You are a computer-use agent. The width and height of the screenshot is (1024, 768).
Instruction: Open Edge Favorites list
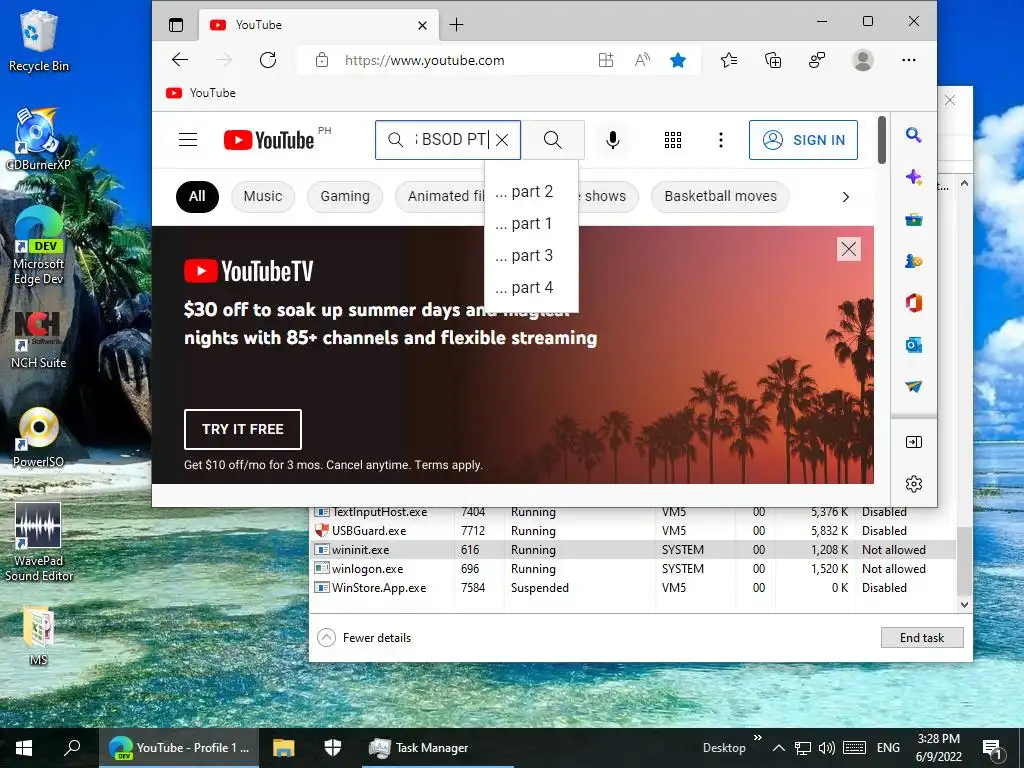point(729,60)
